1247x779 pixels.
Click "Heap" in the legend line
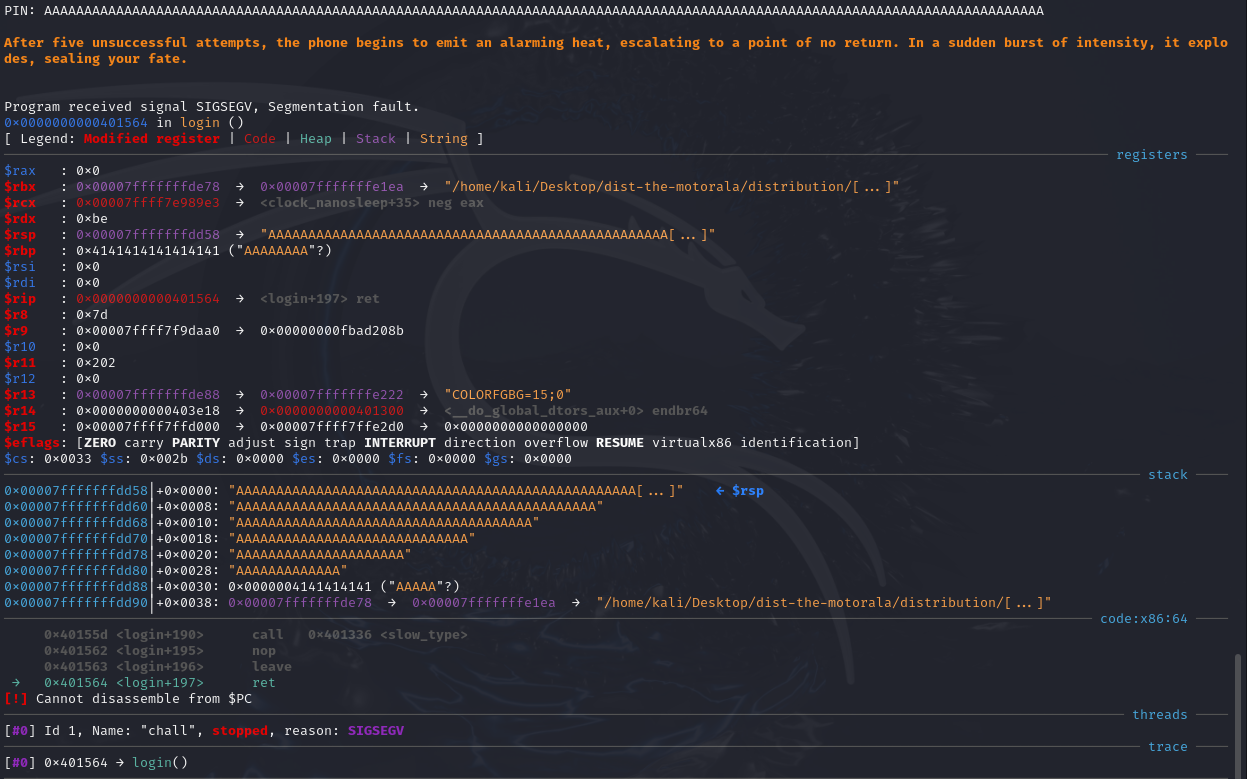point(316,139)
